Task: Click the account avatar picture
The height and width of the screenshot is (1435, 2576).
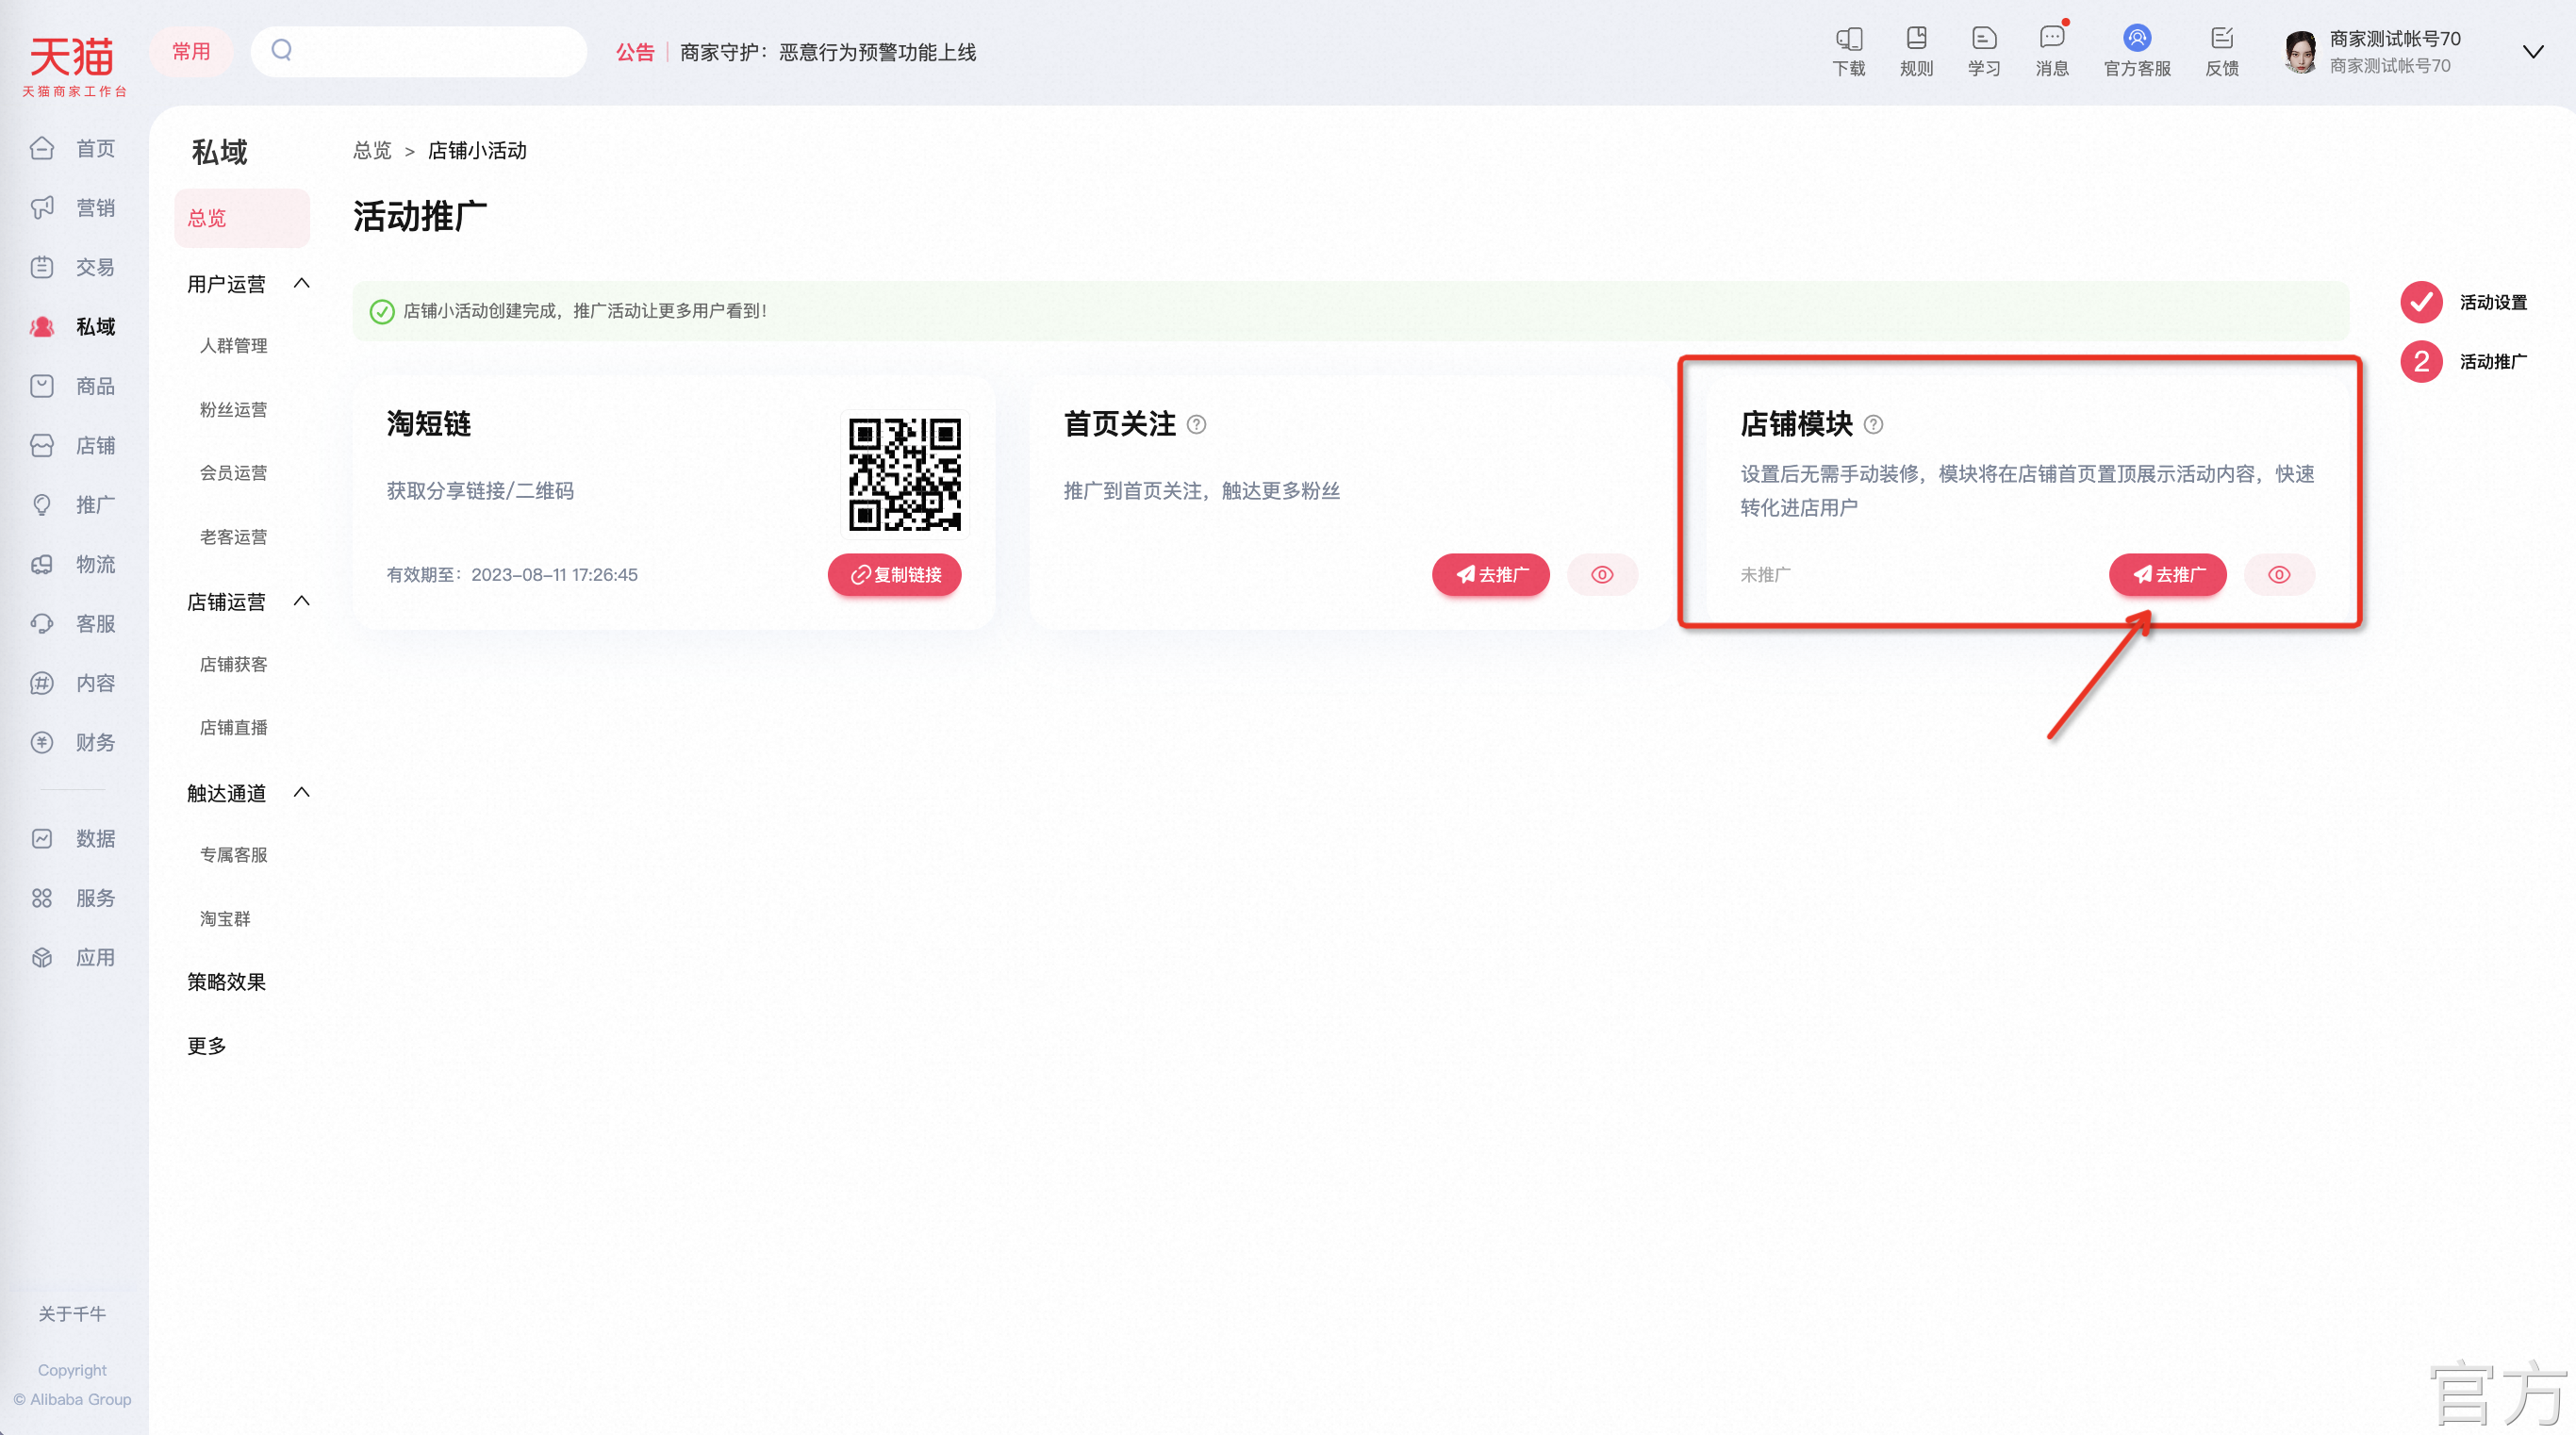Action: [2300, 52]
